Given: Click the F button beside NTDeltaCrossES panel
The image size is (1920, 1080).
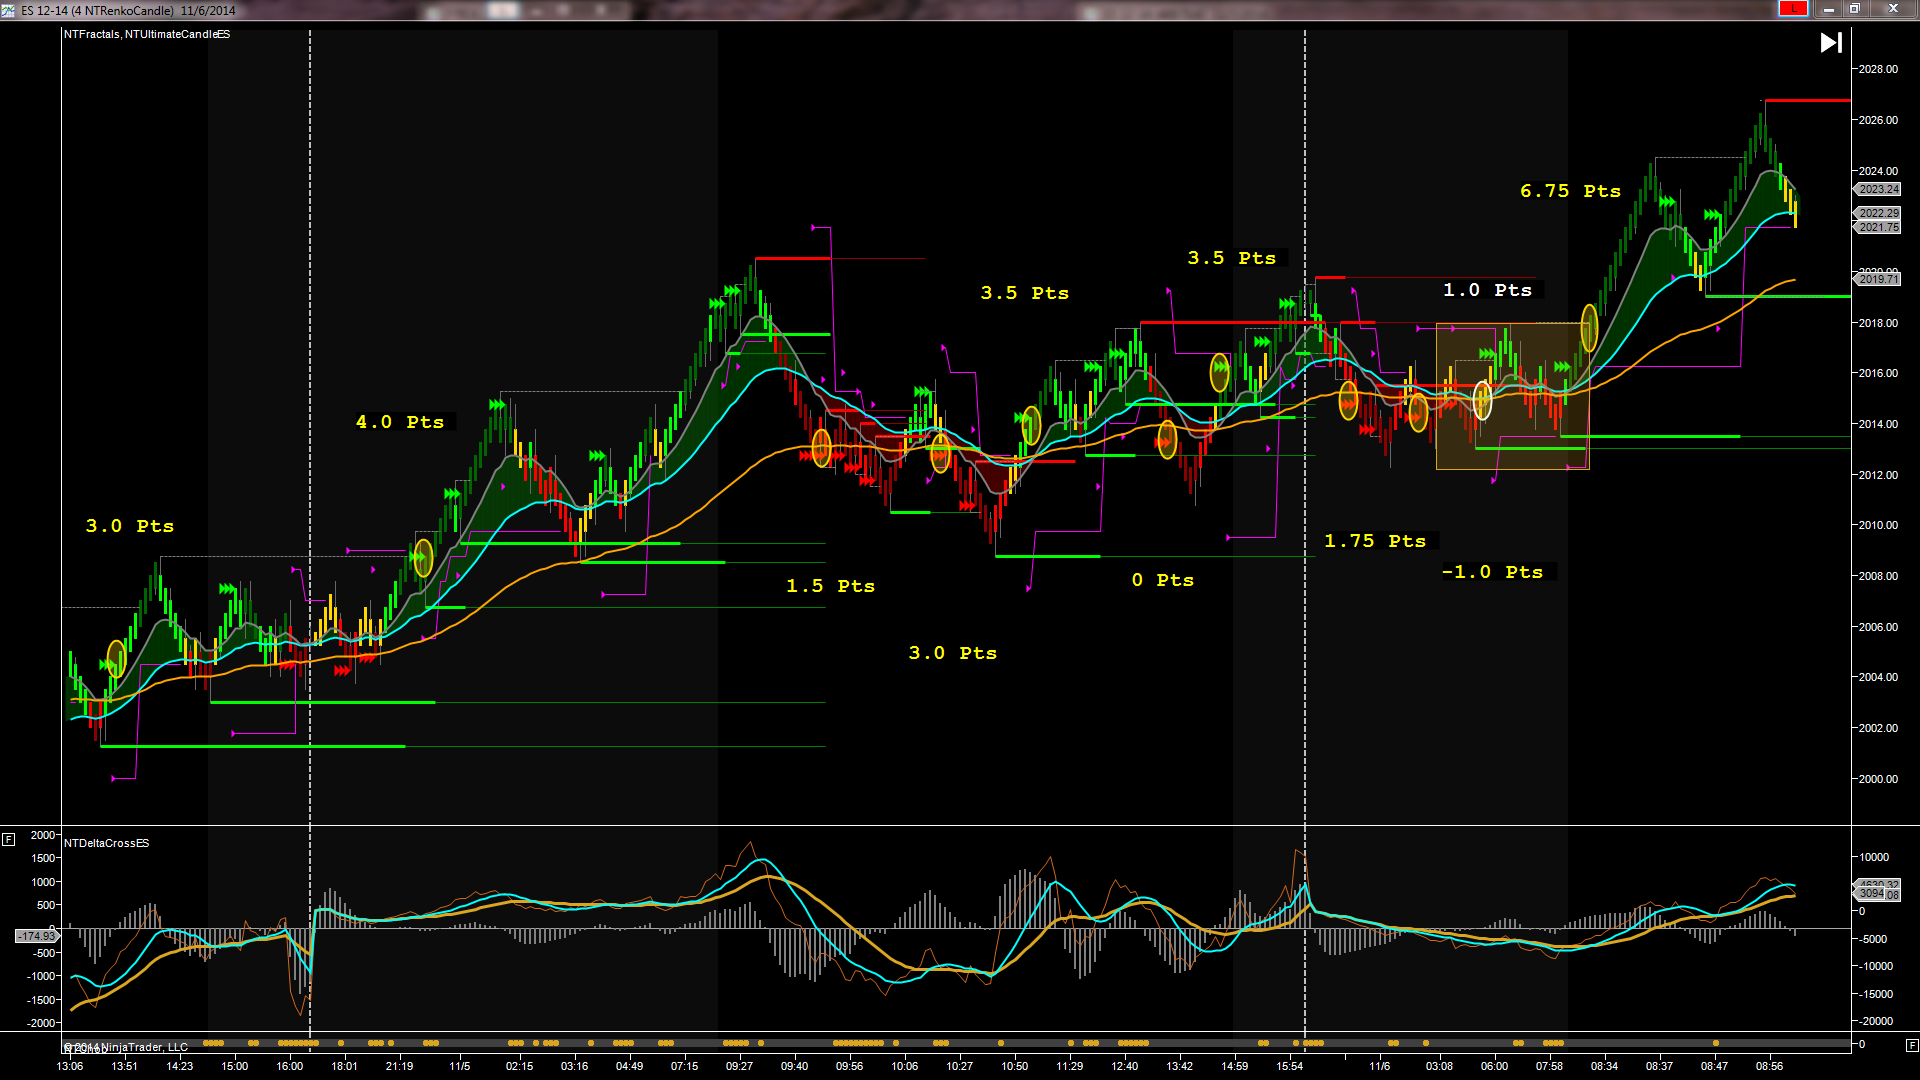Looking at the screenshot, I should click(x=8, y=840).
